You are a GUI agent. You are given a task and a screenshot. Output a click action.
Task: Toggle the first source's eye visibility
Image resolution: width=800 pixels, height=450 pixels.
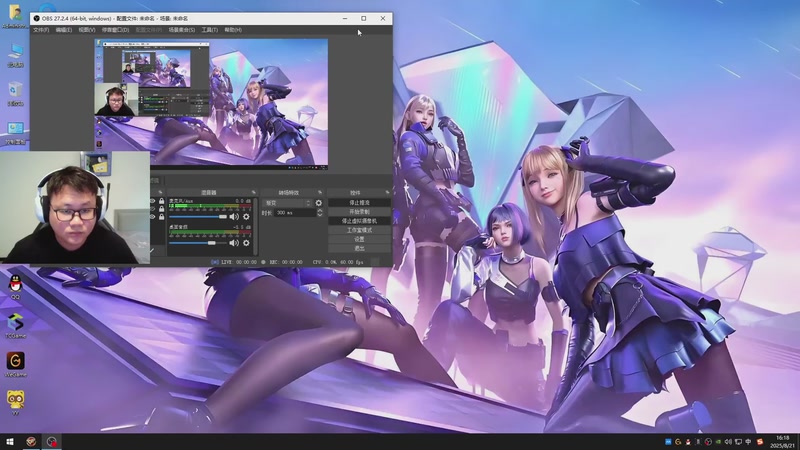pos(153,202)
